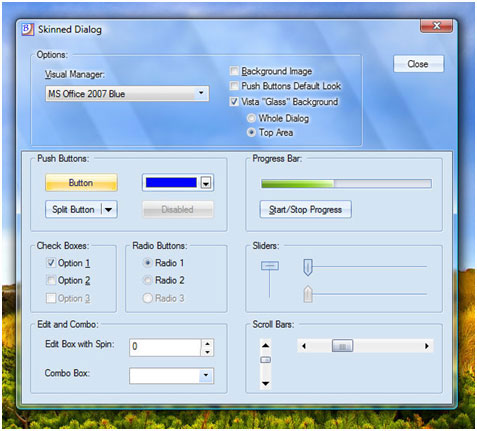477x431 pixels.
Task: Click the green progress bar
Action: click(346, 184)
